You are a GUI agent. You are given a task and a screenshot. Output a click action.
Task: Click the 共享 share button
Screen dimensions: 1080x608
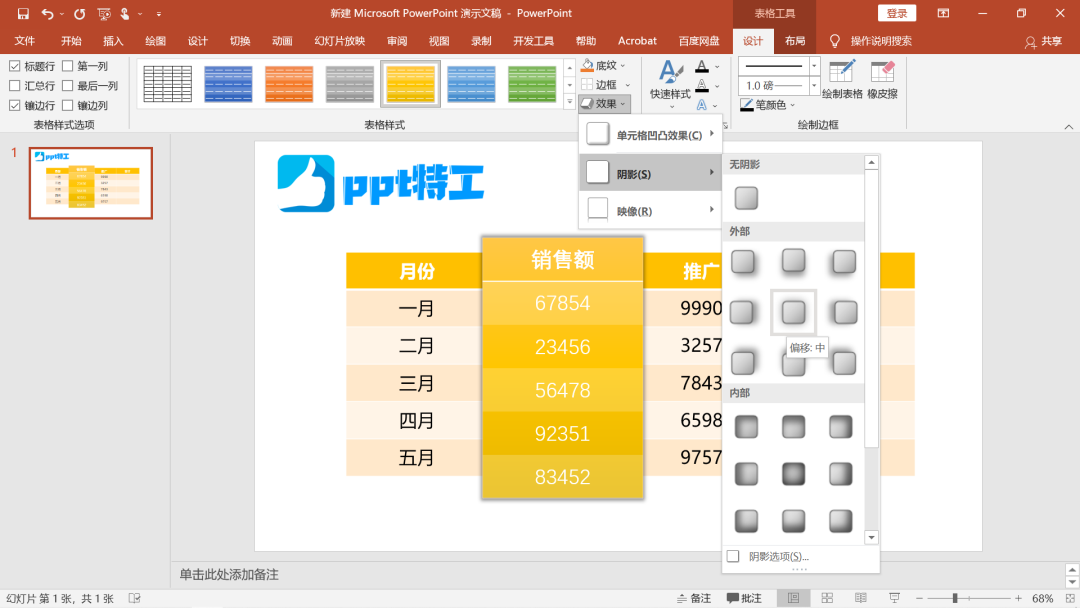tap(1043, 41)
